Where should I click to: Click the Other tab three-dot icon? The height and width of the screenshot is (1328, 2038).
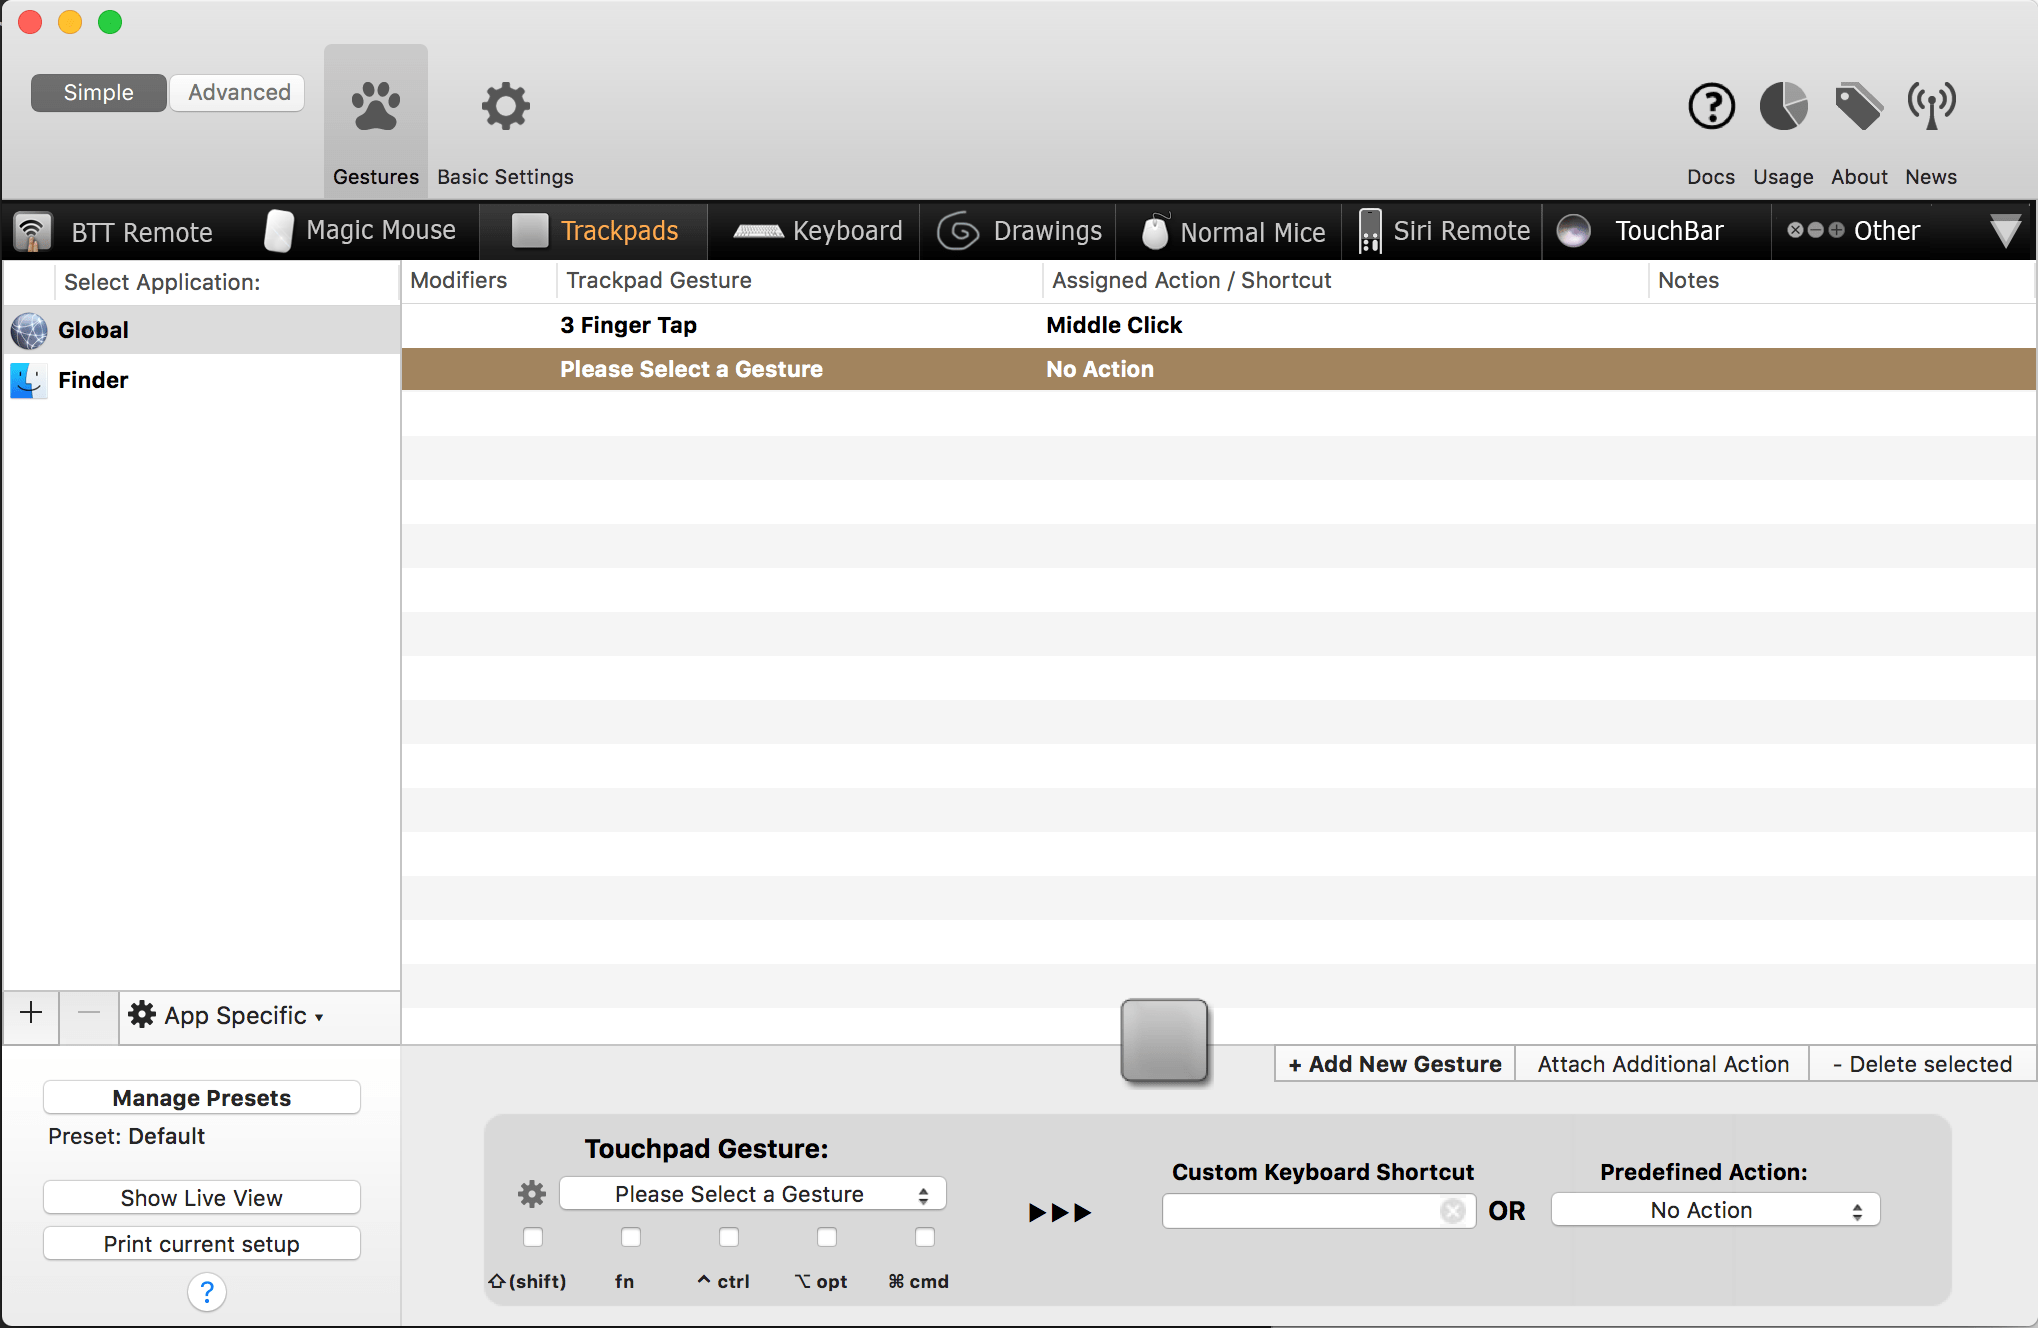1815,230
